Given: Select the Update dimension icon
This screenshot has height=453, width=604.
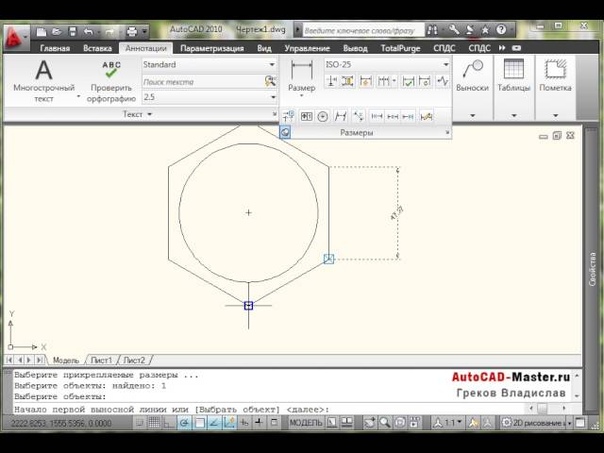Looking at the screenshot, I should click(x=424, y=81).
